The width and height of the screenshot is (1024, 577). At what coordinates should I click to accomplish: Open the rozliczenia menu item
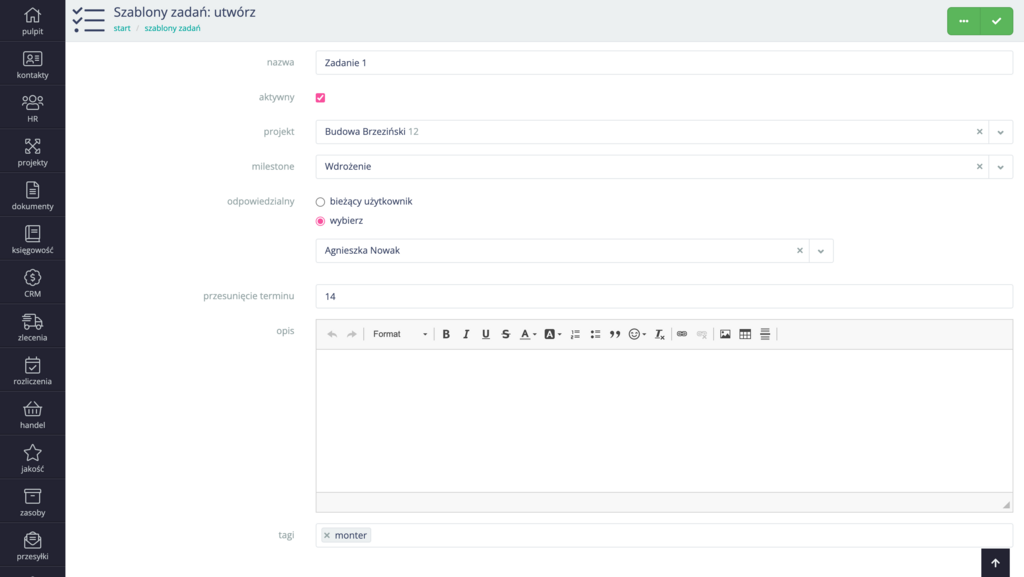point(32,370)
